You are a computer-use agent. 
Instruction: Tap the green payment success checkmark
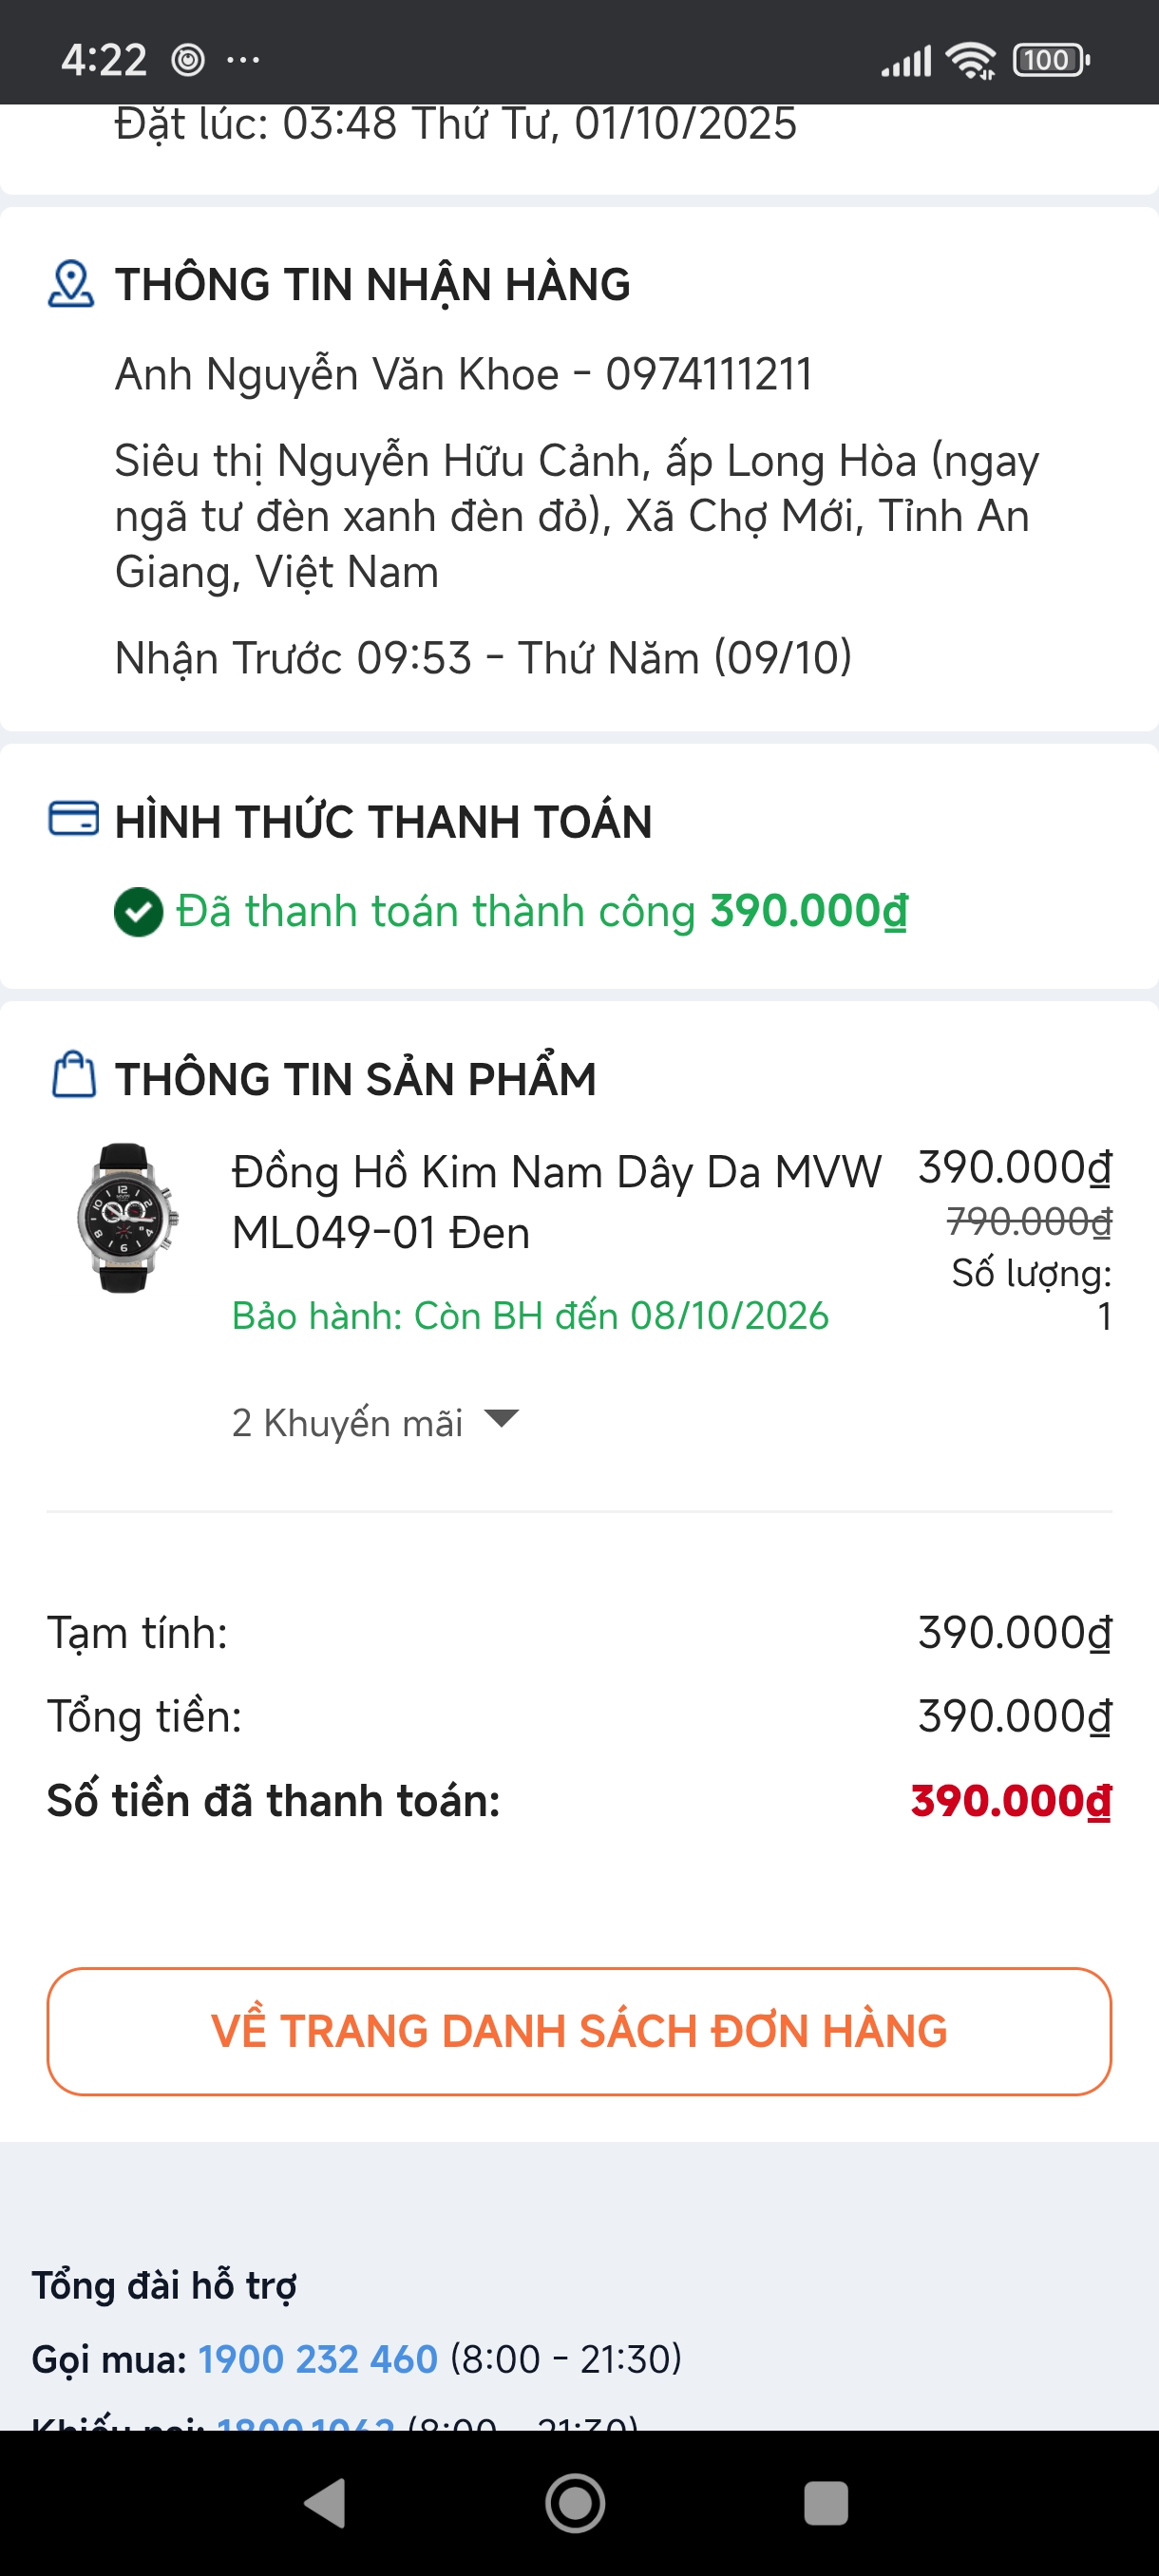[x=138, y=912]
